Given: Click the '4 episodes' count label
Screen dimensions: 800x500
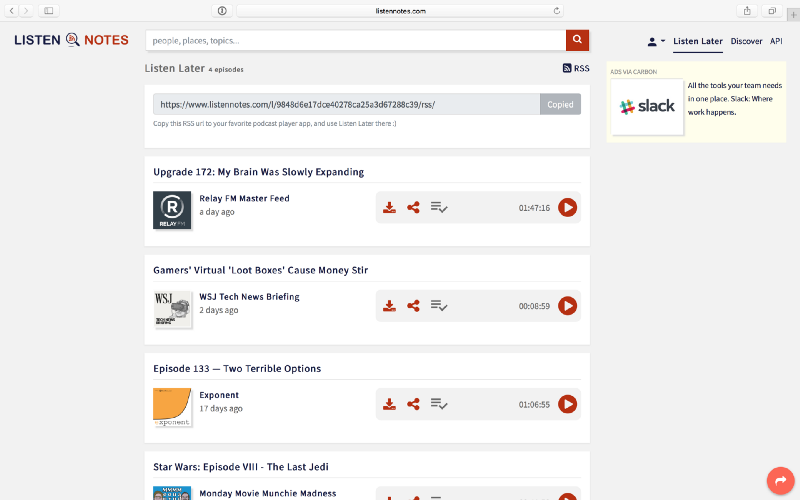Looking at the screenshot, I should (x=226, y=69).
